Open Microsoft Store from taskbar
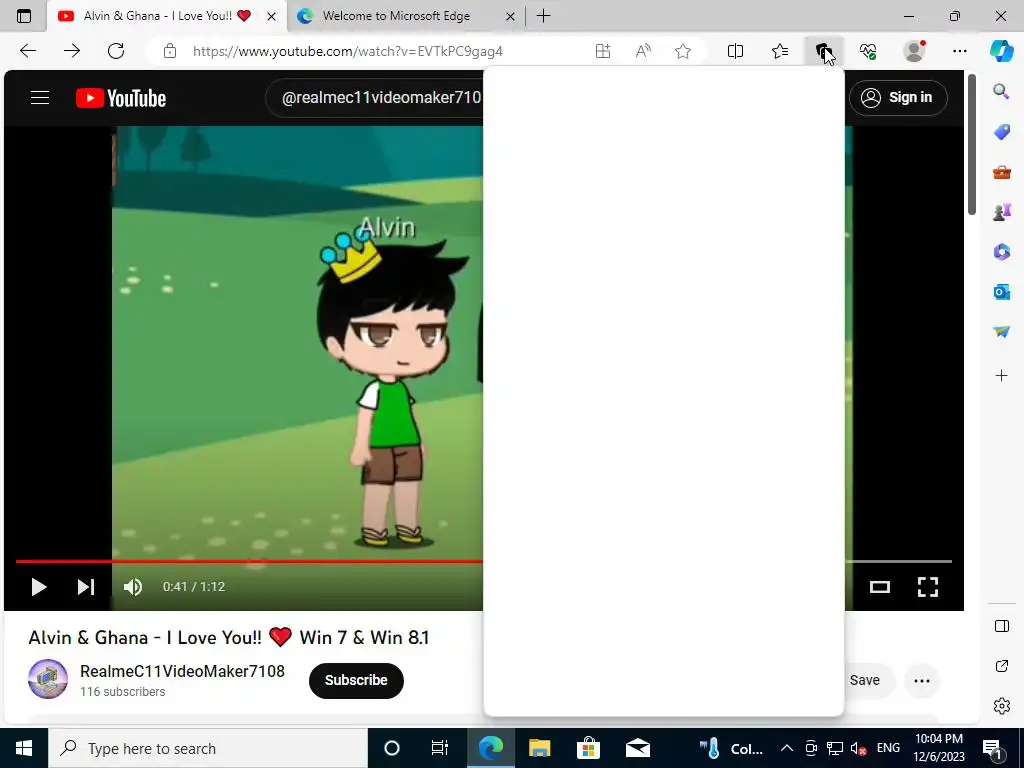The width and height of the screenshot is (1024, 768). pyautogui.click(x=588, y=748)
